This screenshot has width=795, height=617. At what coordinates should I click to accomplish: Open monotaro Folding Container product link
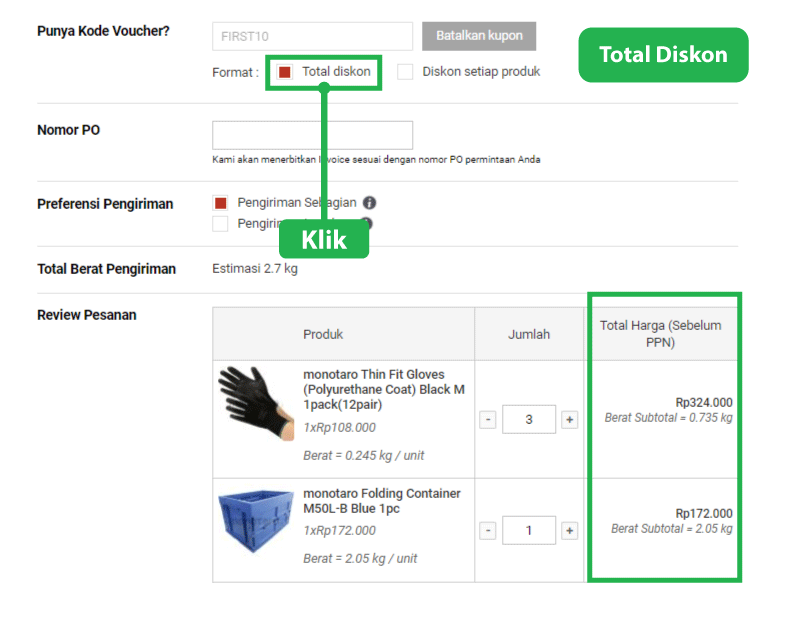tap(382, 501)
